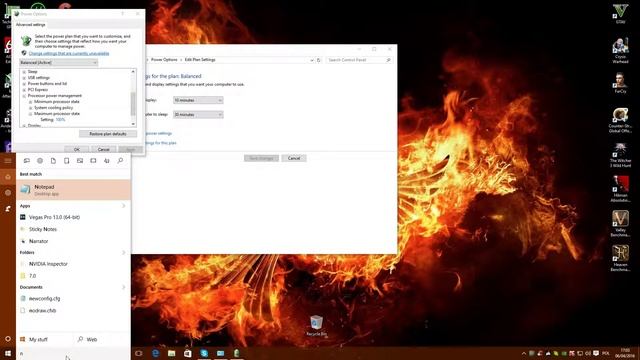This screenshot has height=360, width=640.
Task: Select the Advanced settings tab
Action: tap(31, 25)
